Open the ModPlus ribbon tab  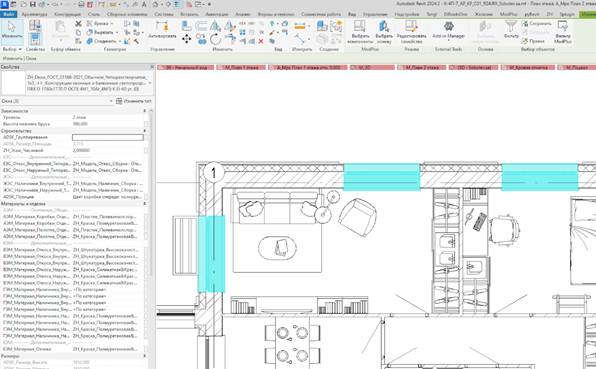[x=508, y=14]
